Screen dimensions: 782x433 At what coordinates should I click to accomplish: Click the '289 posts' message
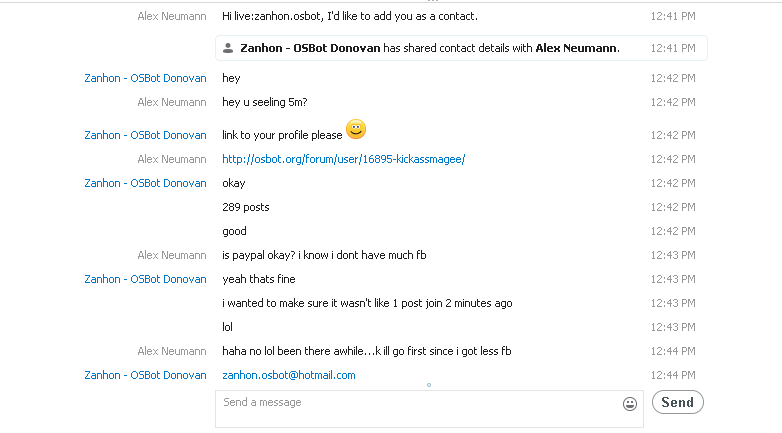[246, 207]
